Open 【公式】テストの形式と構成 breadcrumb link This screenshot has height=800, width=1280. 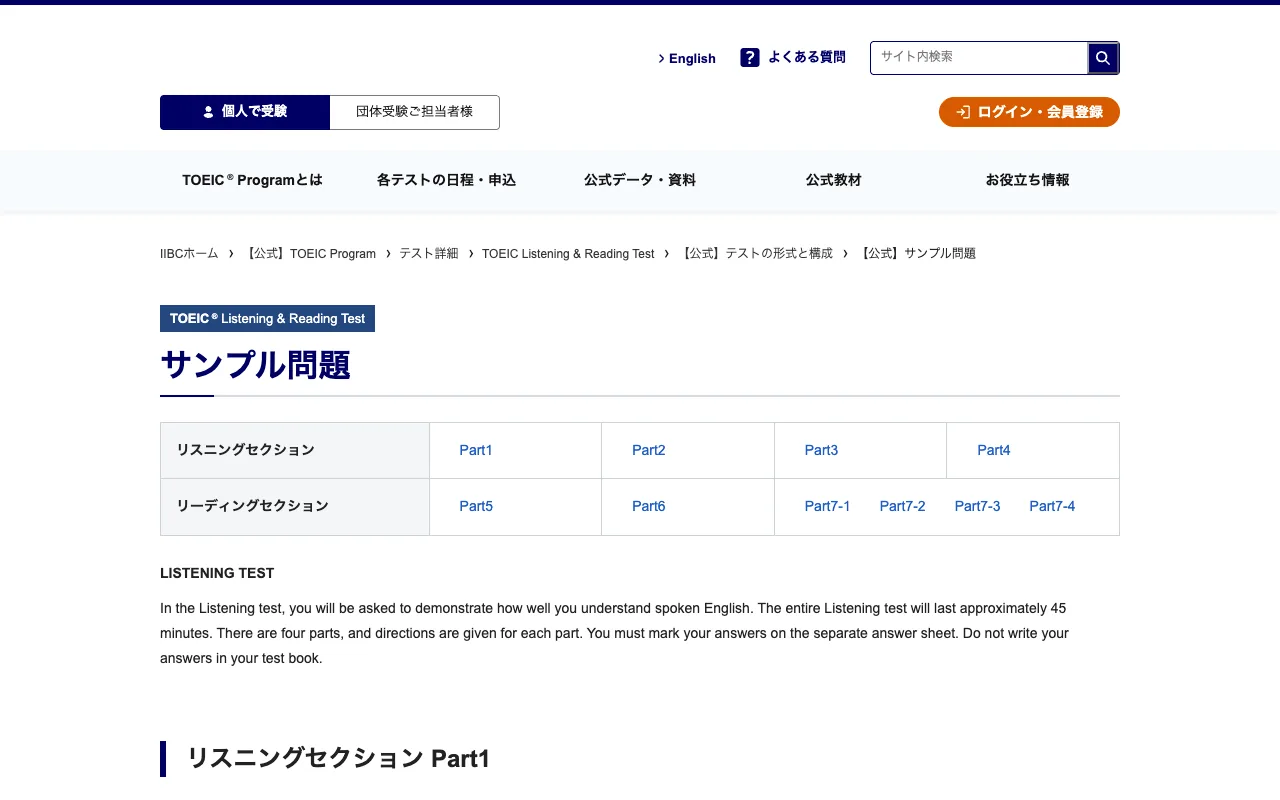[x=756, y=254]
